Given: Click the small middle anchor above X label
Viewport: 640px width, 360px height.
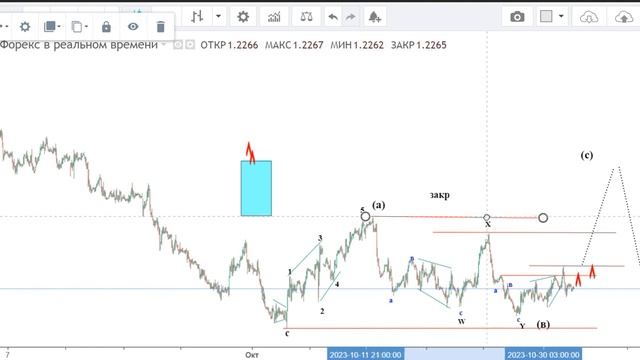Looking at the screenshot, I should click(x=487, y=218).
